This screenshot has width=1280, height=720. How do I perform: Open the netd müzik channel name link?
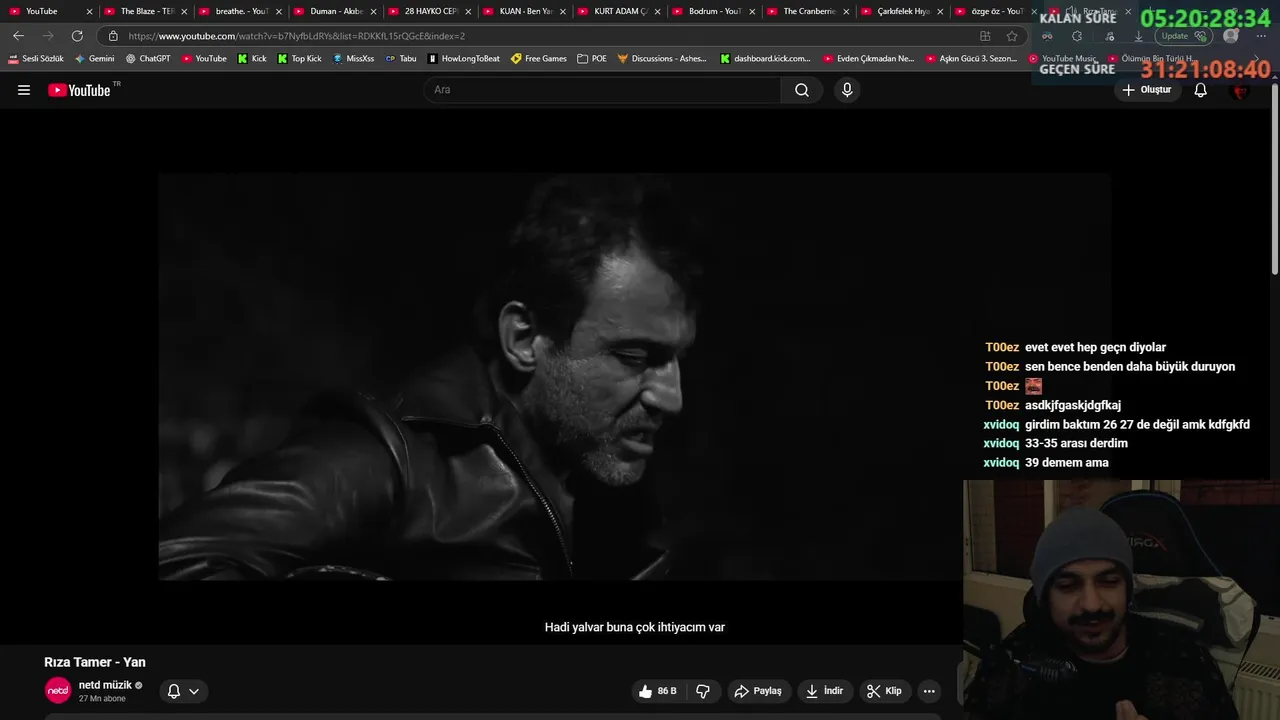tap(105, 685)
